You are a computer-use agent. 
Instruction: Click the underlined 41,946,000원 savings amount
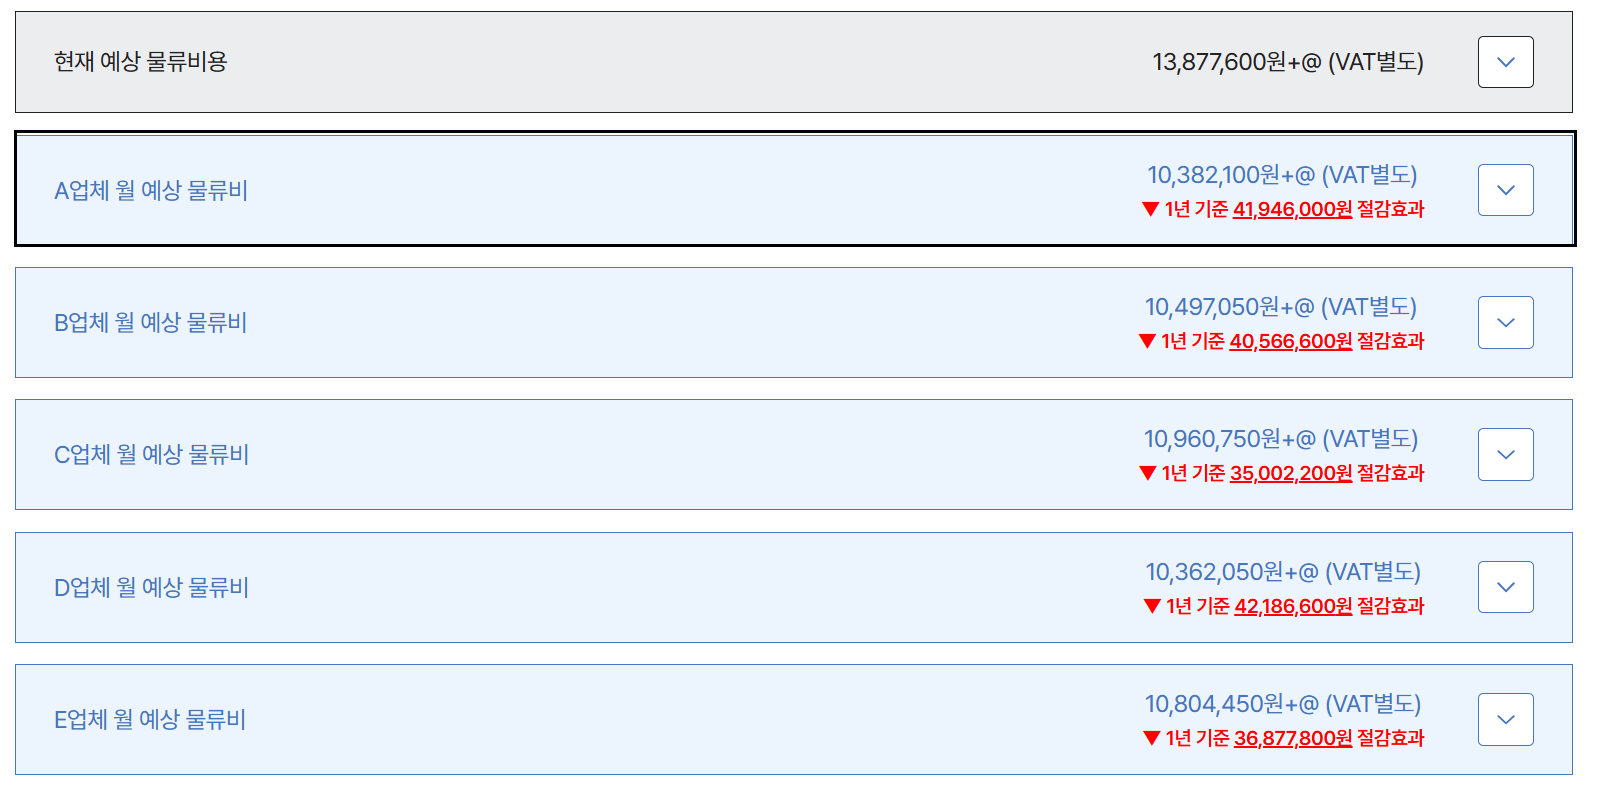pyautogui.click(x=1292, y=209)
